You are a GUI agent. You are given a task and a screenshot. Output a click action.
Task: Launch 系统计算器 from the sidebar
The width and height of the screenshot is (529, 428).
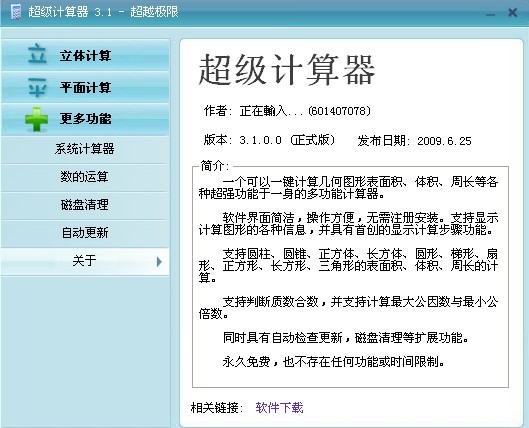pos(85,149)
